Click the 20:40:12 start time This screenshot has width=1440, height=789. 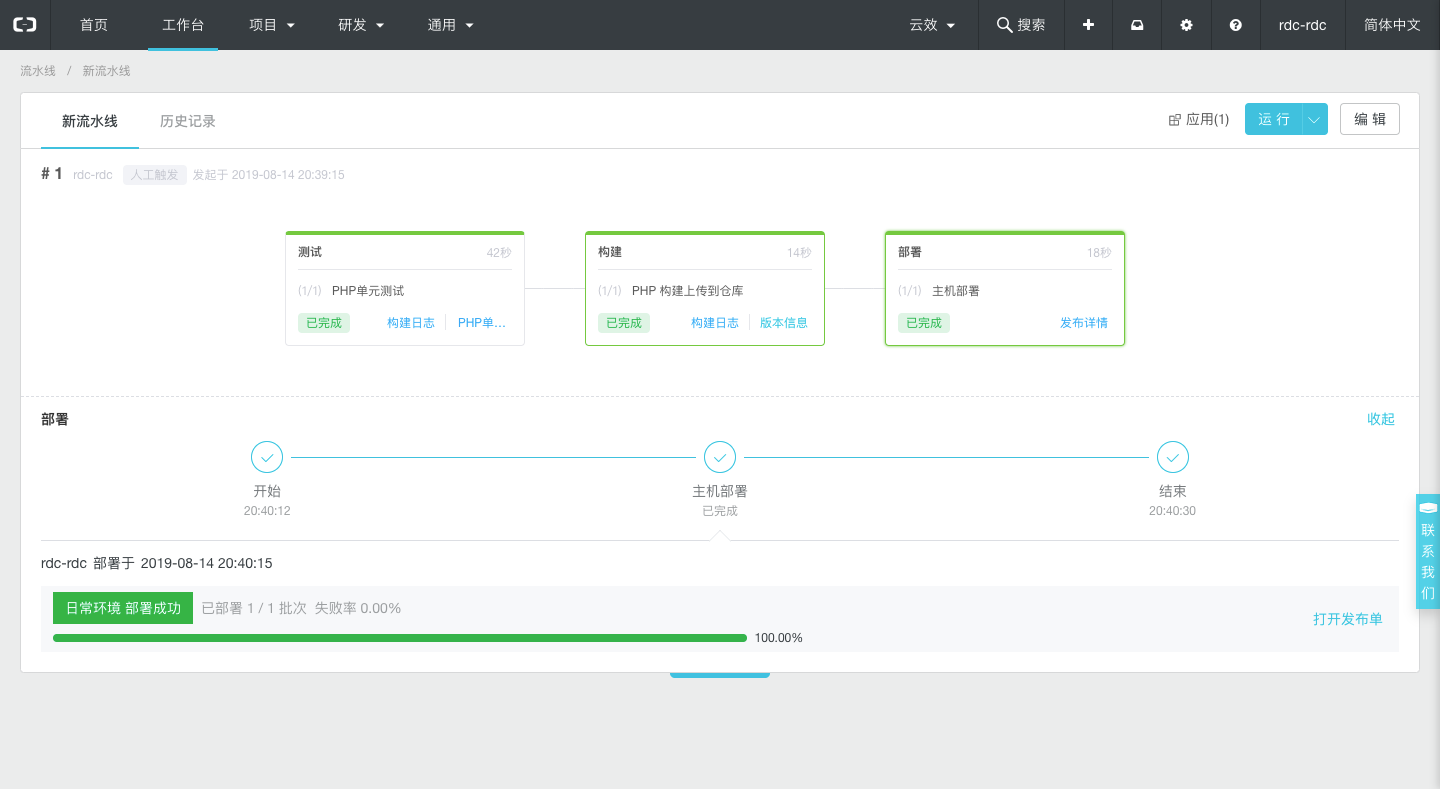click(267, 511)
